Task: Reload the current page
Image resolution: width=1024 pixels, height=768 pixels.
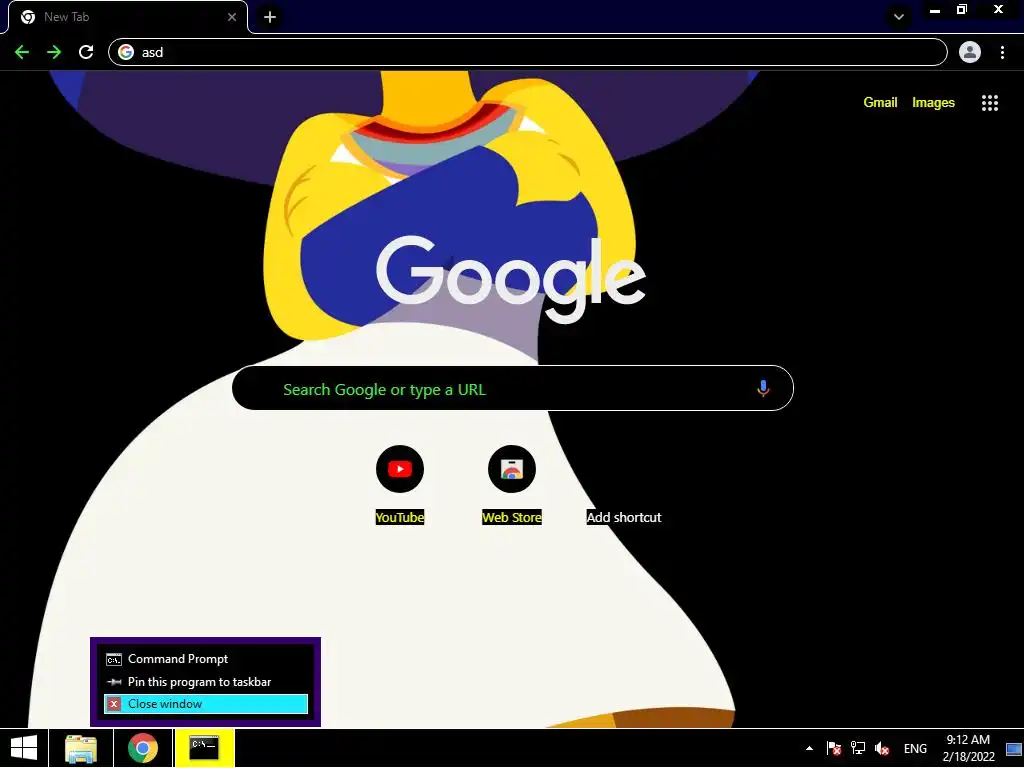Action: point(86,52)
